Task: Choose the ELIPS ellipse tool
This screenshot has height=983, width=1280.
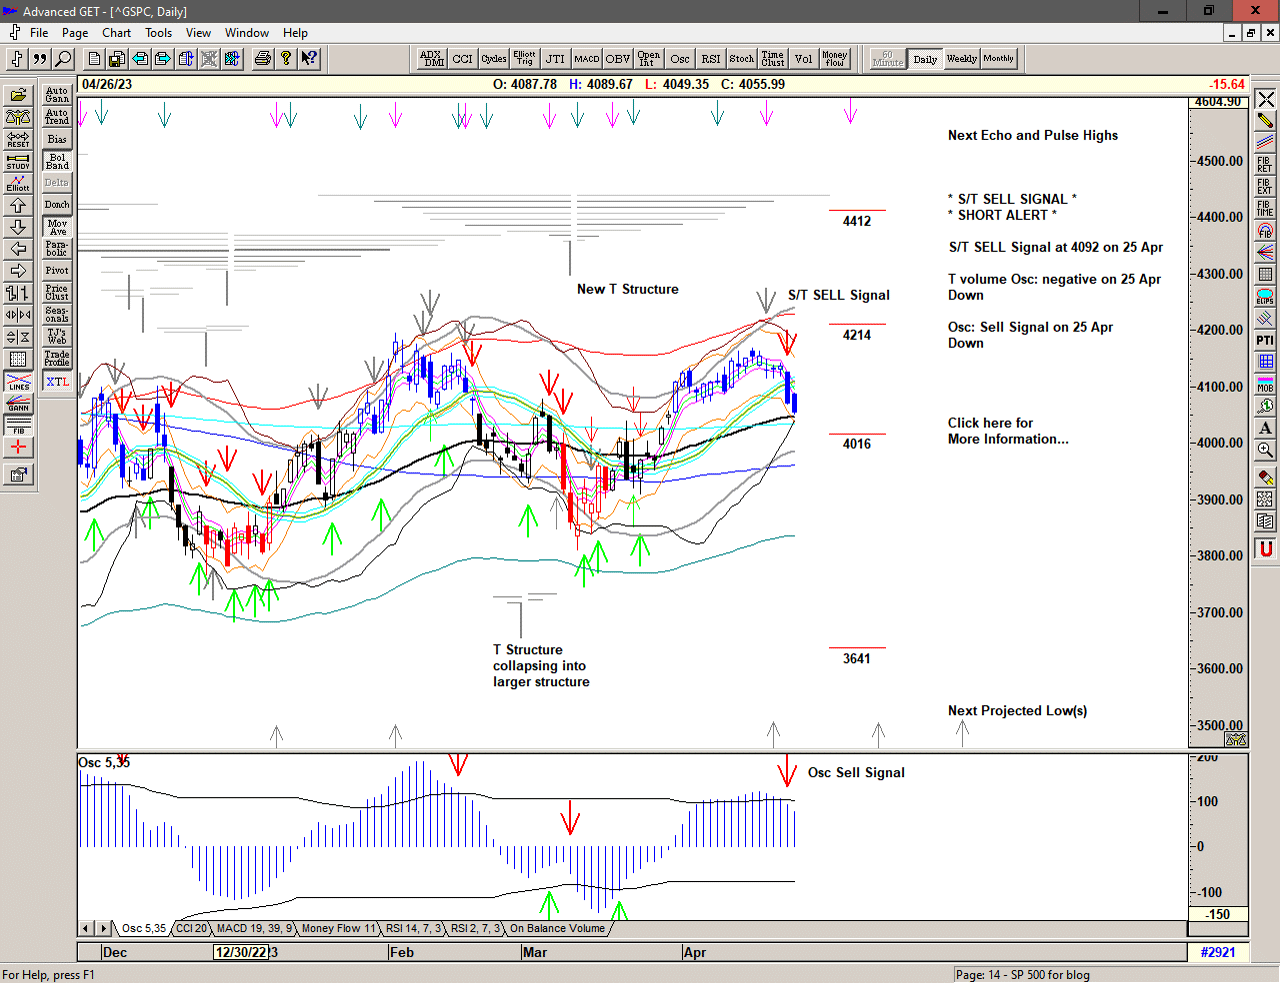Action: coord(1265,297)
